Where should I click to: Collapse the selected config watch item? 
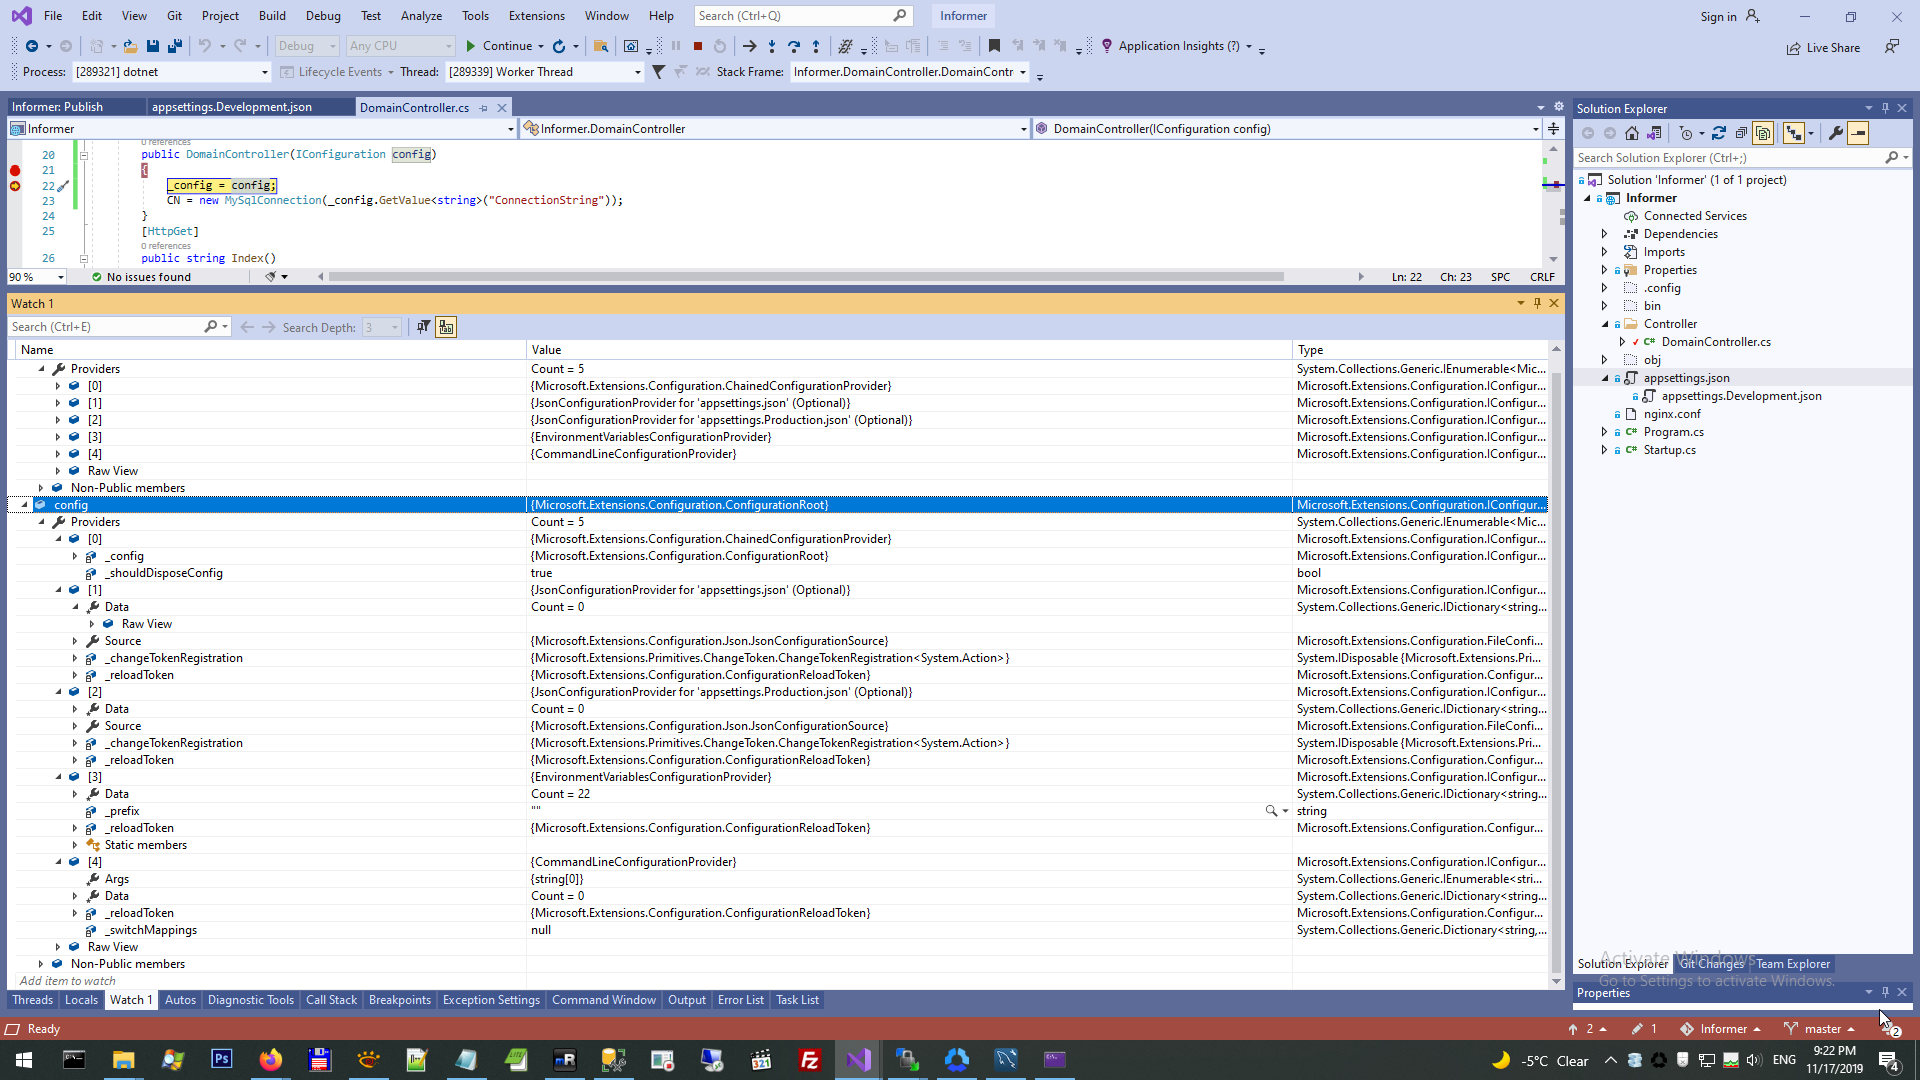[24, 505]
